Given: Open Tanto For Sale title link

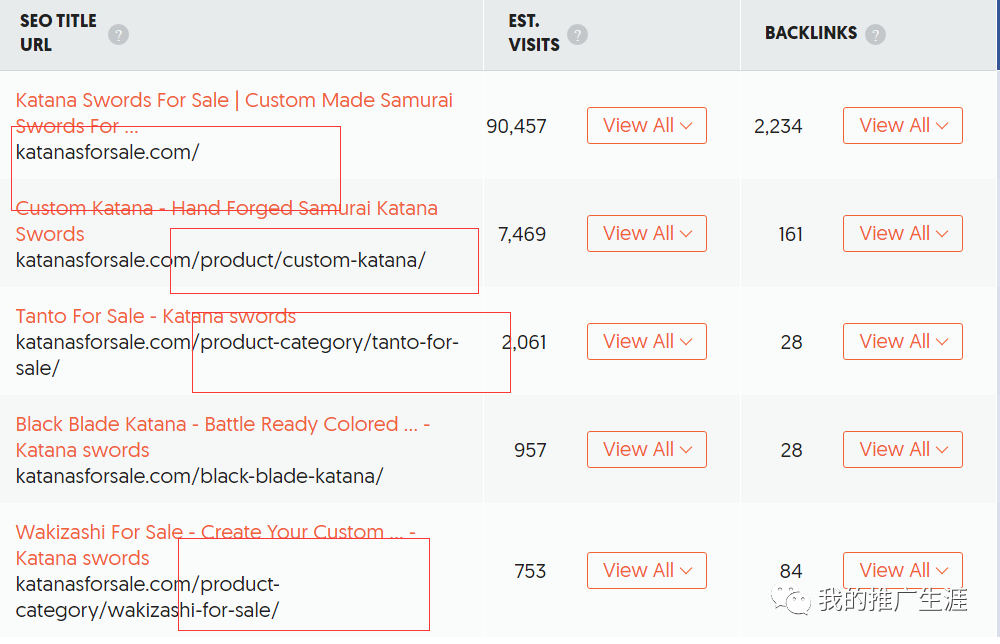Looking at the screenshot, I should pos(156,317).
